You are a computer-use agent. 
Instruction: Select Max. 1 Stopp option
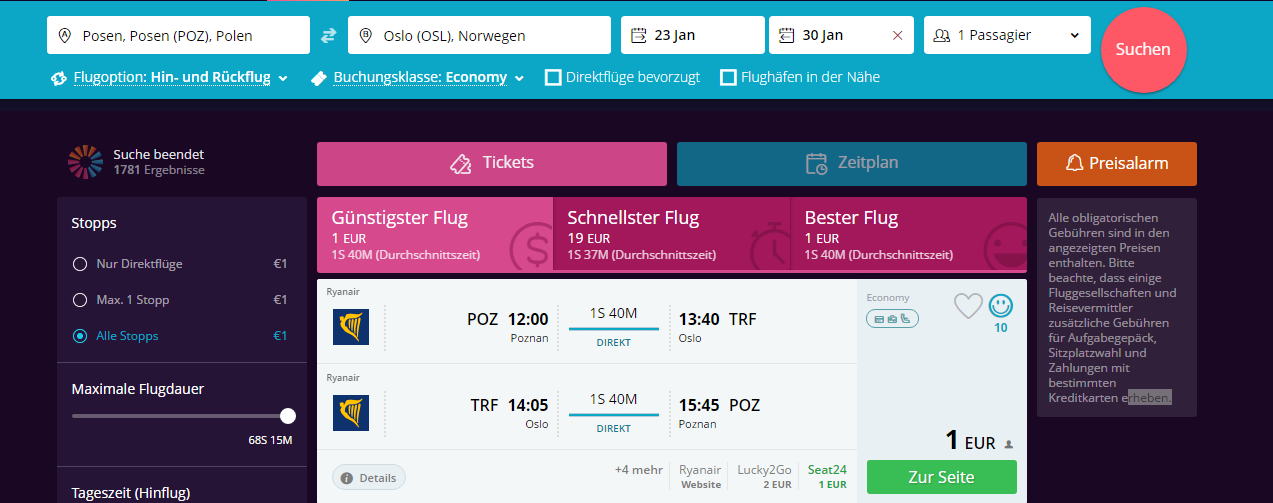80,300
